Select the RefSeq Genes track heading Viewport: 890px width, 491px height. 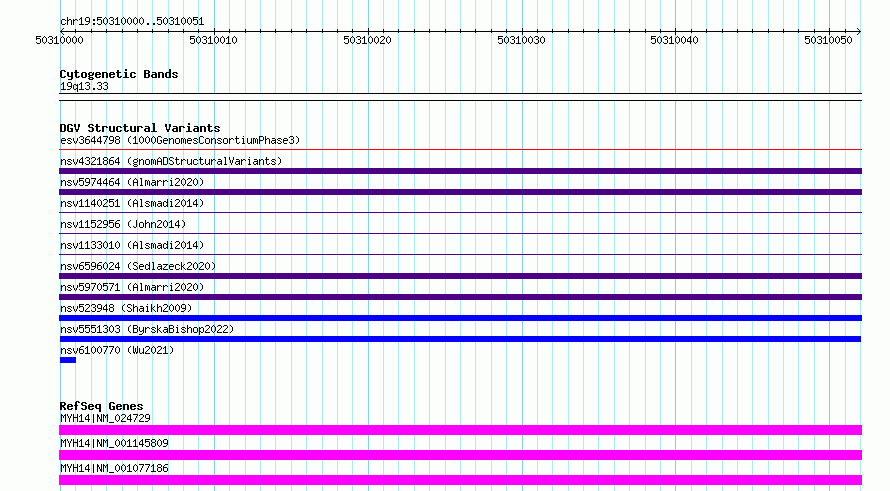tap(101, 406)
